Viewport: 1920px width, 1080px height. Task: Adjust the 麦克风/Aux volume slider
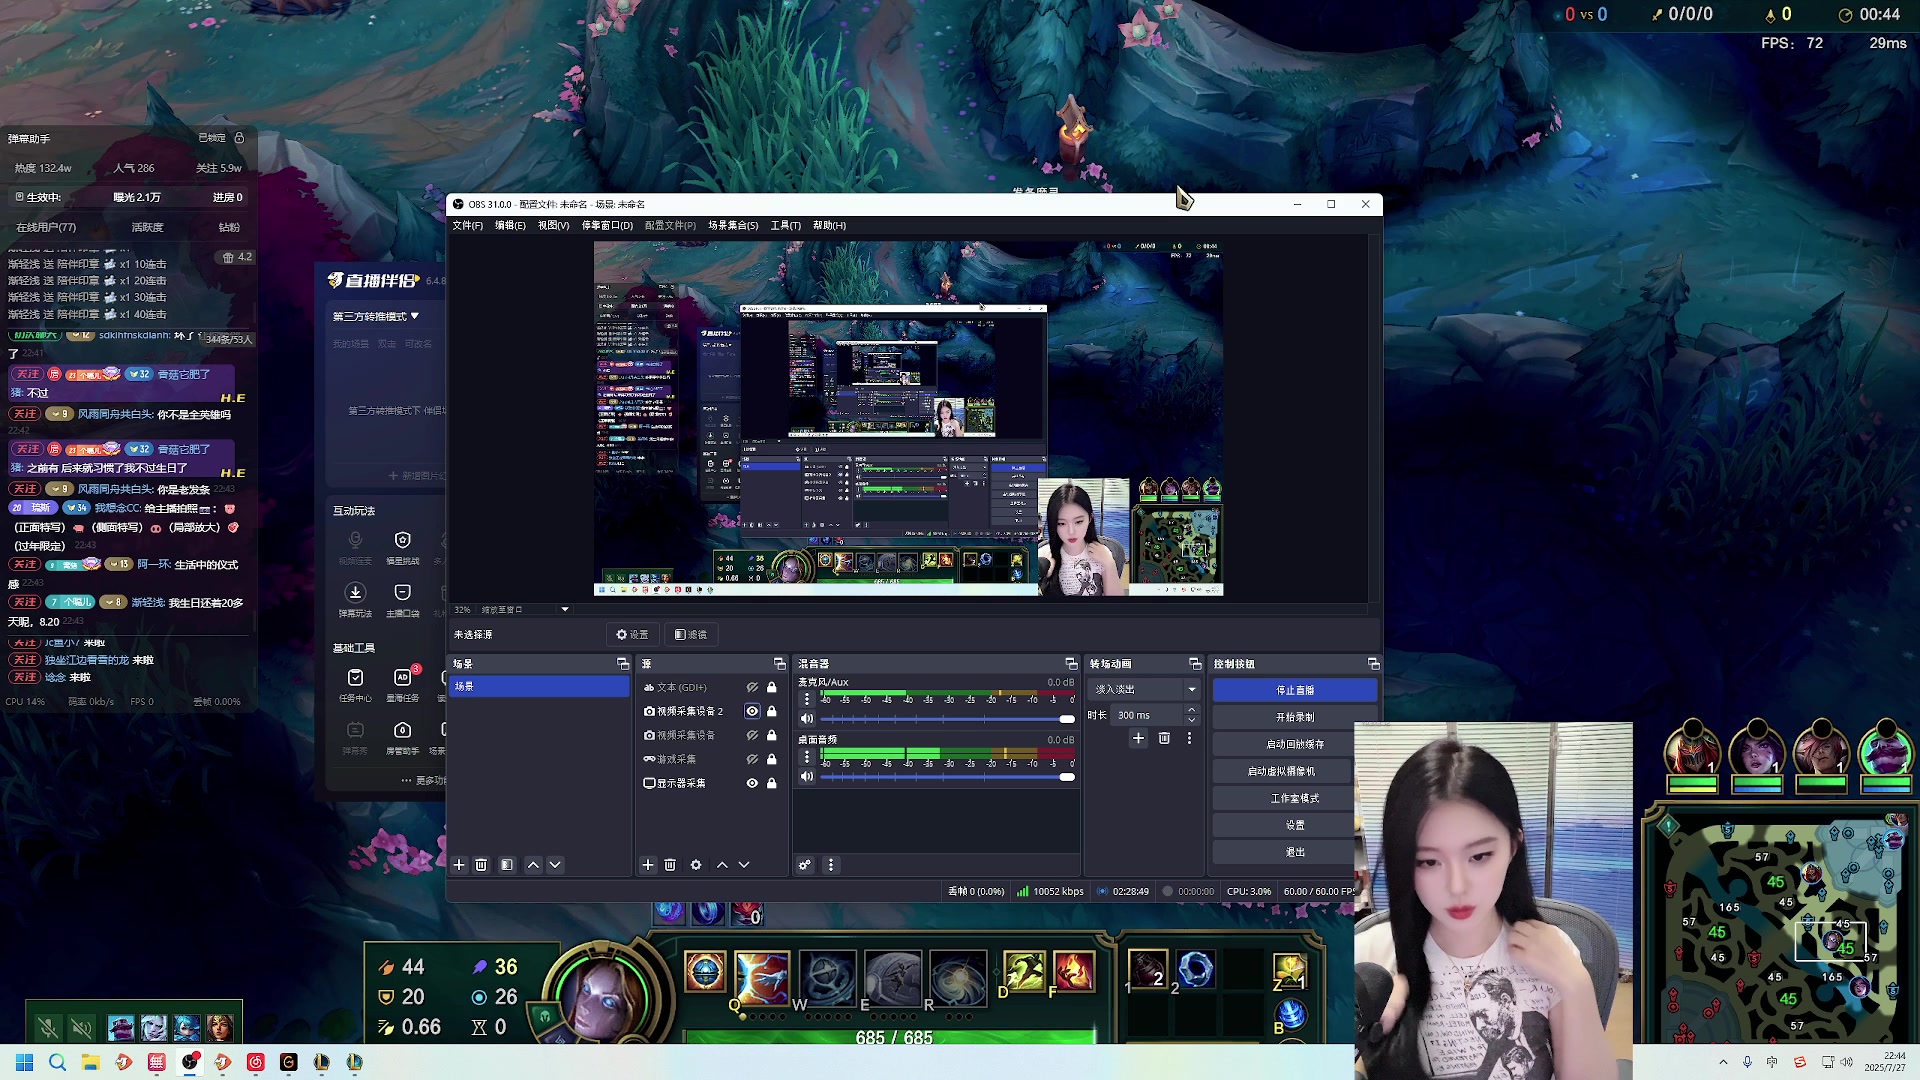pyautogui.click(x=947, y=719)
